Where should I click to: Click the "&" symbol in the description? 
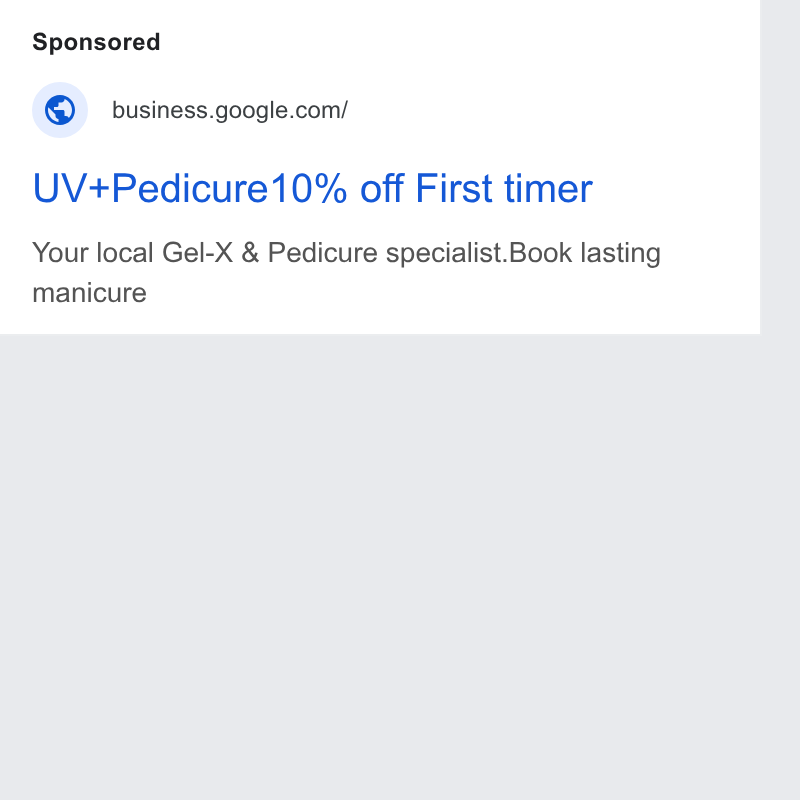tap(250, 253)
